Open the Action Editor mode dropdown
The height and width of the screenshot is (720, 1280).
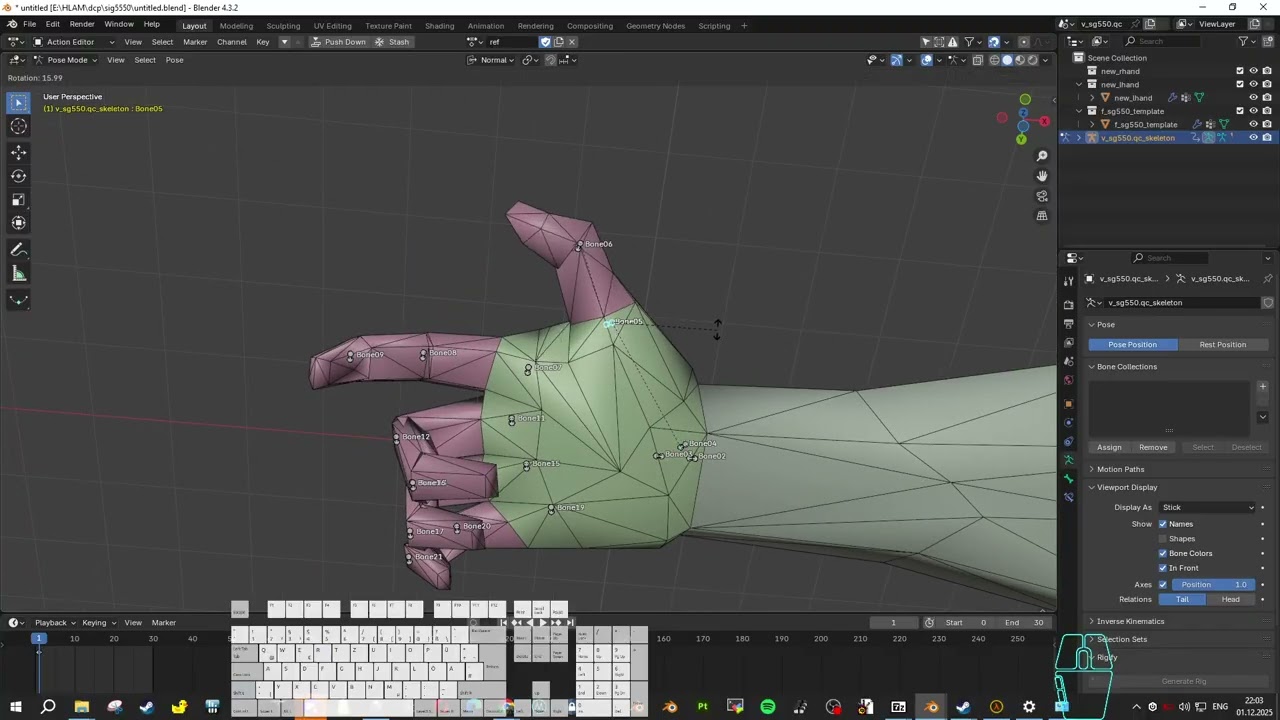74,42
